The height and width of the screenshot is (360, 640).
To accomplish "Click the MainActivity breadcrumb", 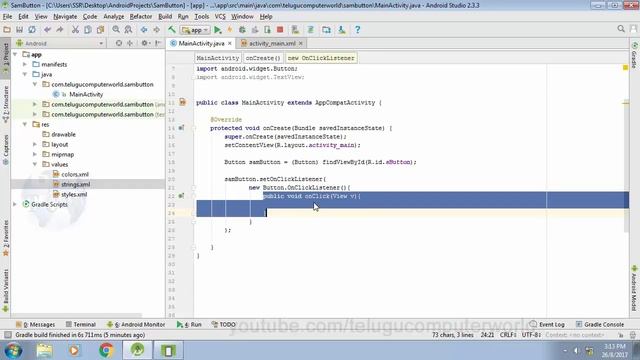I will pyautogui.click(x=218, y=58).
